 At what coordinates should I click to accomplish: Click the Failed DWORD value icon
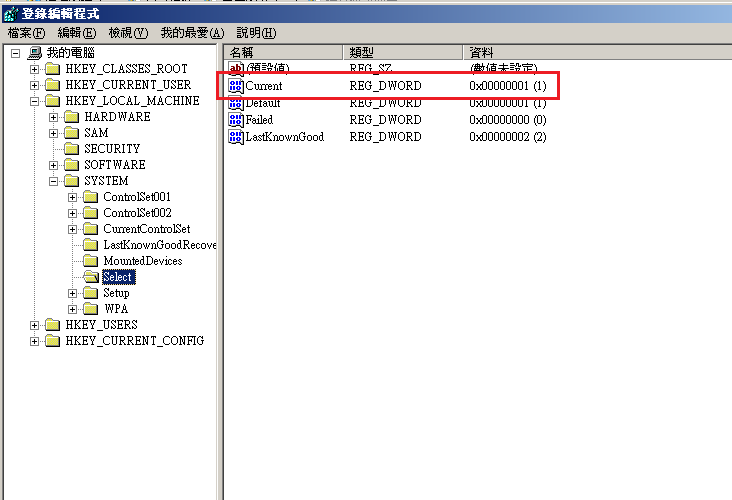(236, 120)
